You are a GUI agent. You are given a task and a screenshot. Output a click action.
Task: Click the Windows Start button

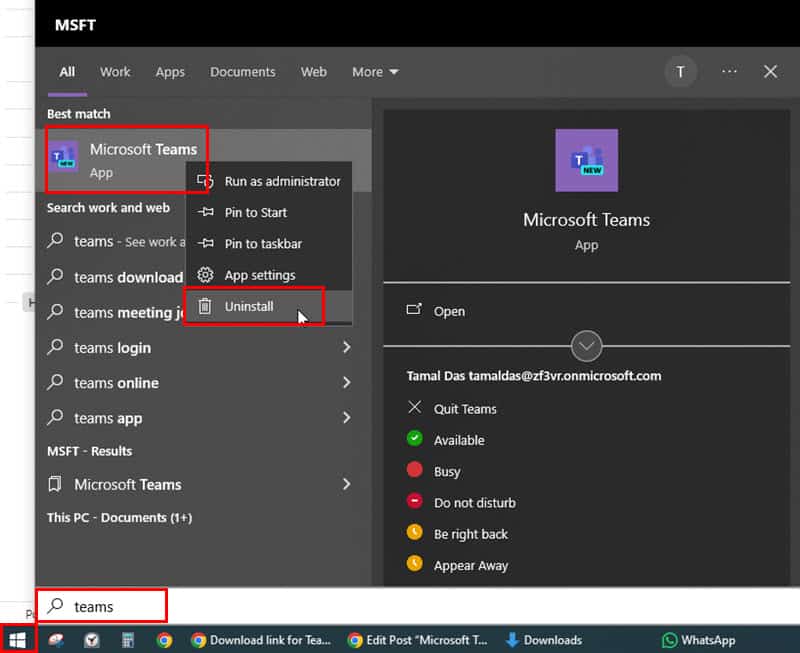coord(17,640)
